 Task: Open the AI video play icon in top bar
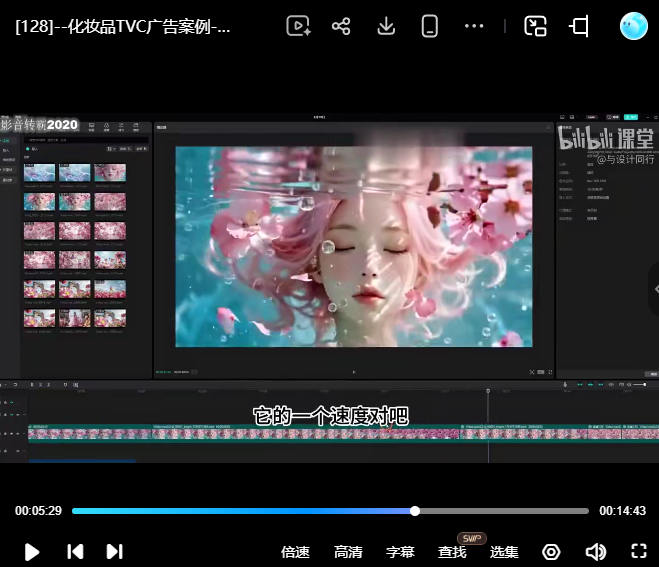tap(298, 26)
